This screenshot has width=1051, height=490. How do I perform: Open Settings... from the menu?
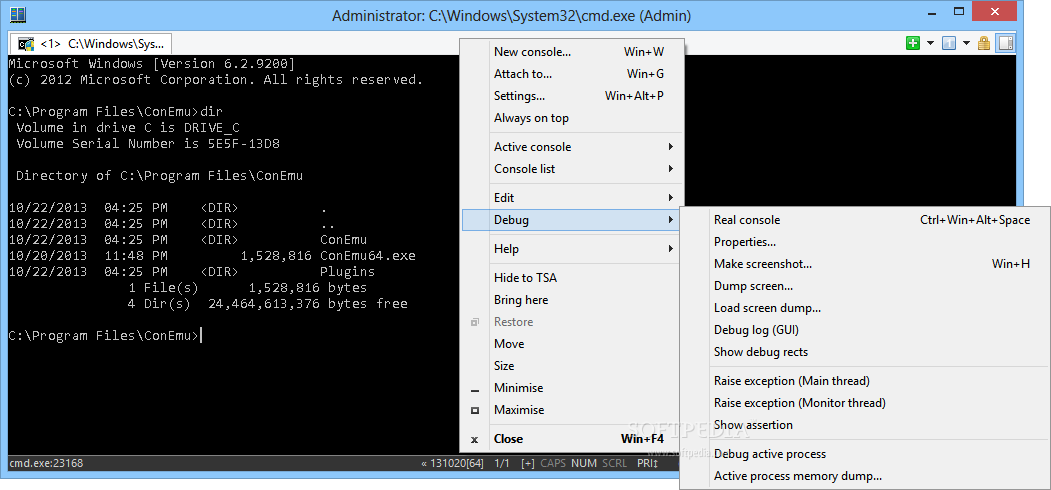click(572, 96)
